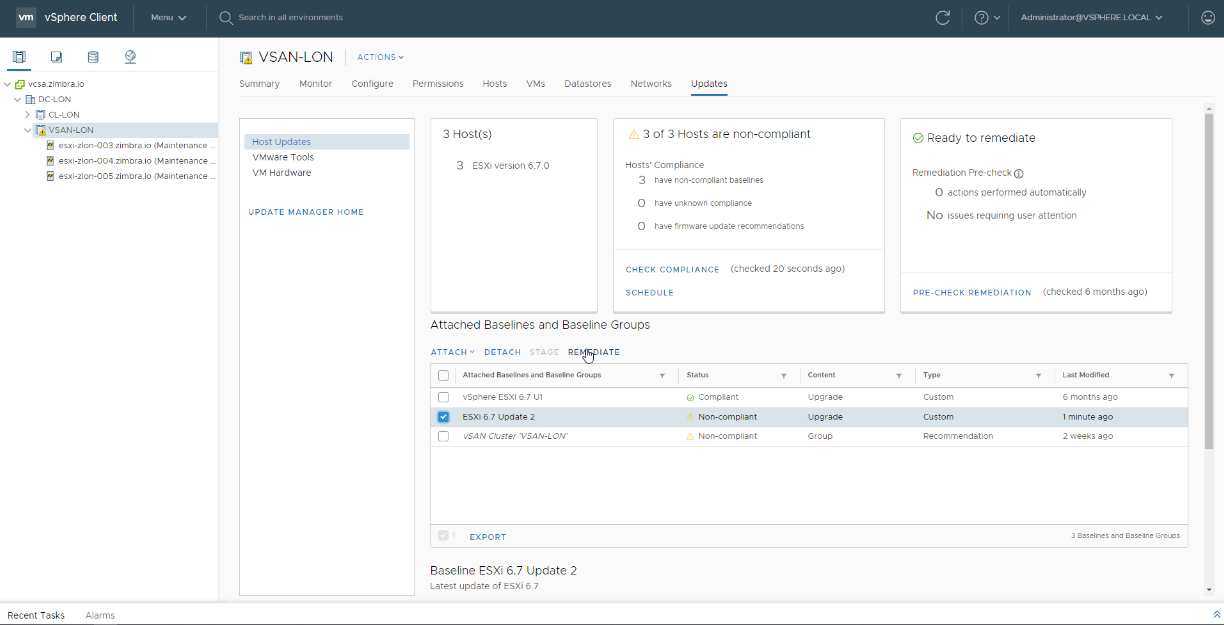Screen dimensions: 1224x625
Task: Click the vcsa.zimbra.io vCenter icon
Action: click(x=20, y=84)
